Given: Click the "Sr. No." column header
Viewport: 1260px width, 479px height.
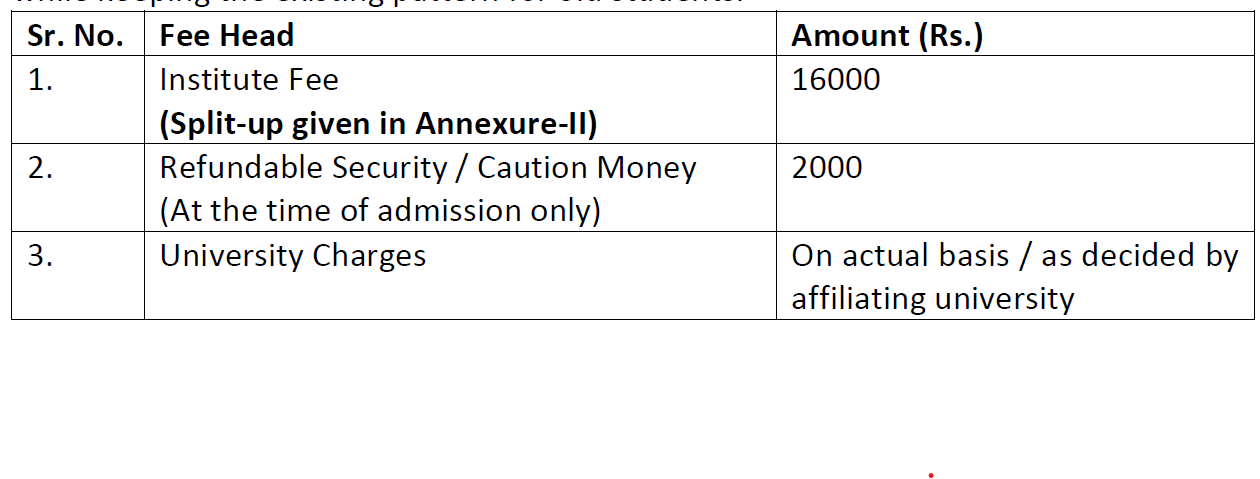Looking at the screenshot, I should (x=76, y=36).
